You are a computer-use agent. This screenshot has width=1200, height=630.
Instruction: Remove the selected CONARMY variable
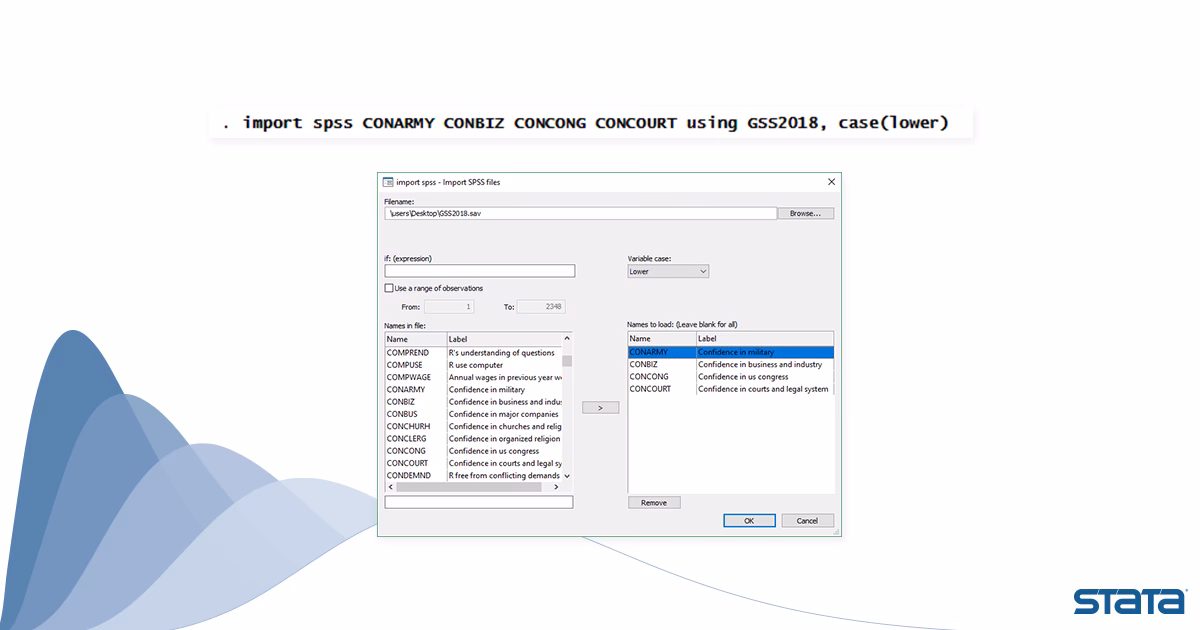(654, 502)
